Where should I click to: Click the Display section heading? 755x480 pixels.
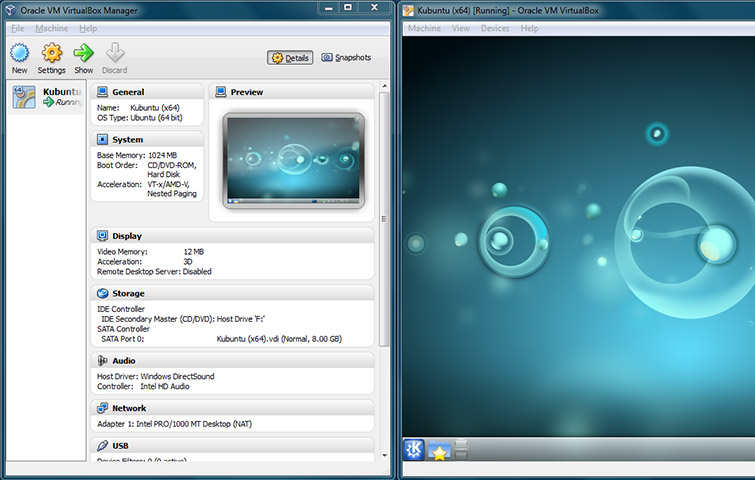point(127,236)
